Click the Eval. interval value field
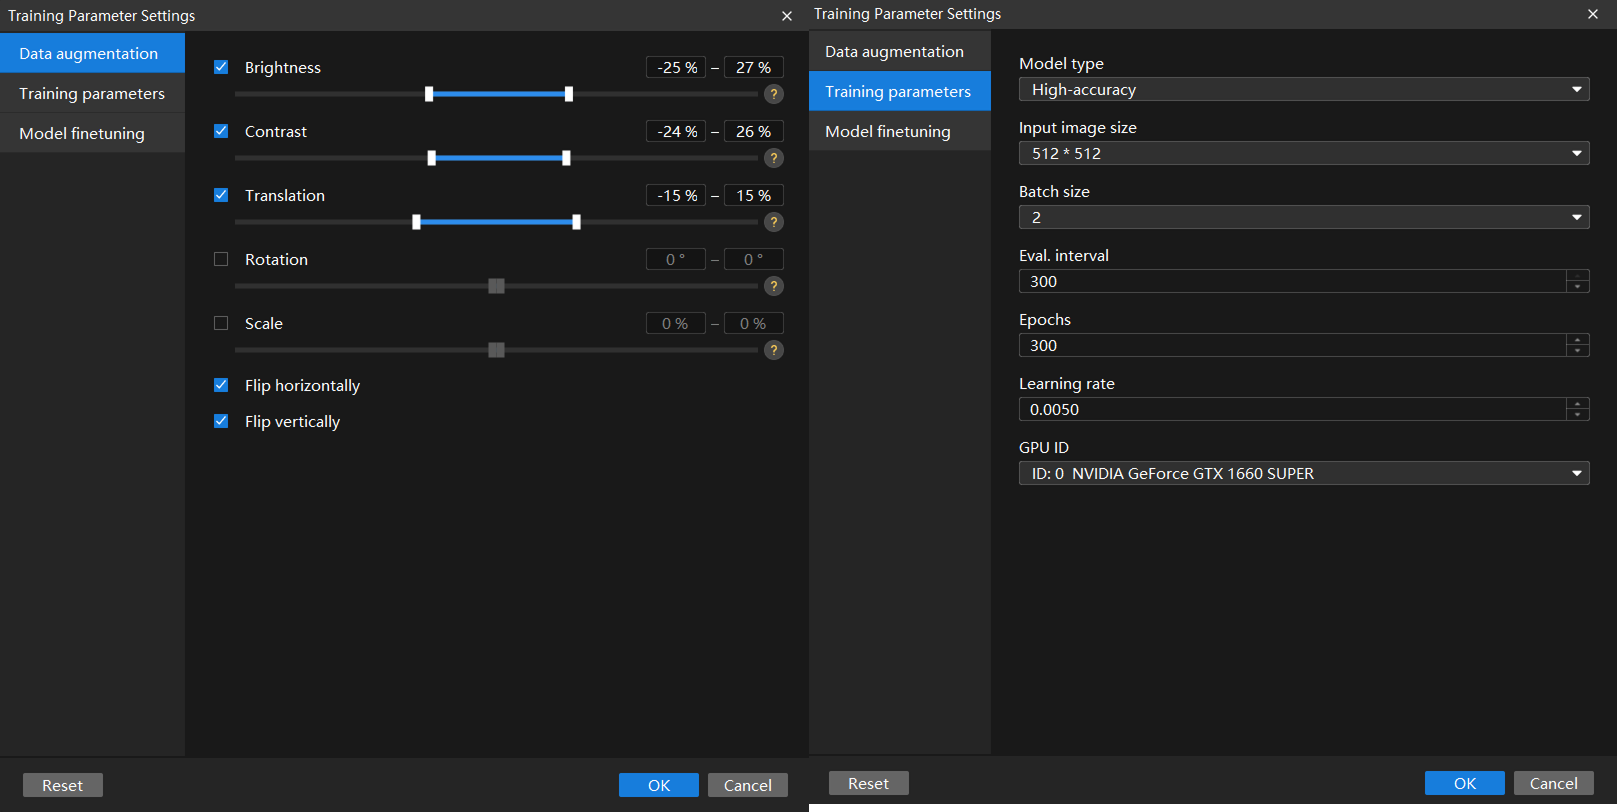Screen dimensions: 1617x812 coord(1292,281)
